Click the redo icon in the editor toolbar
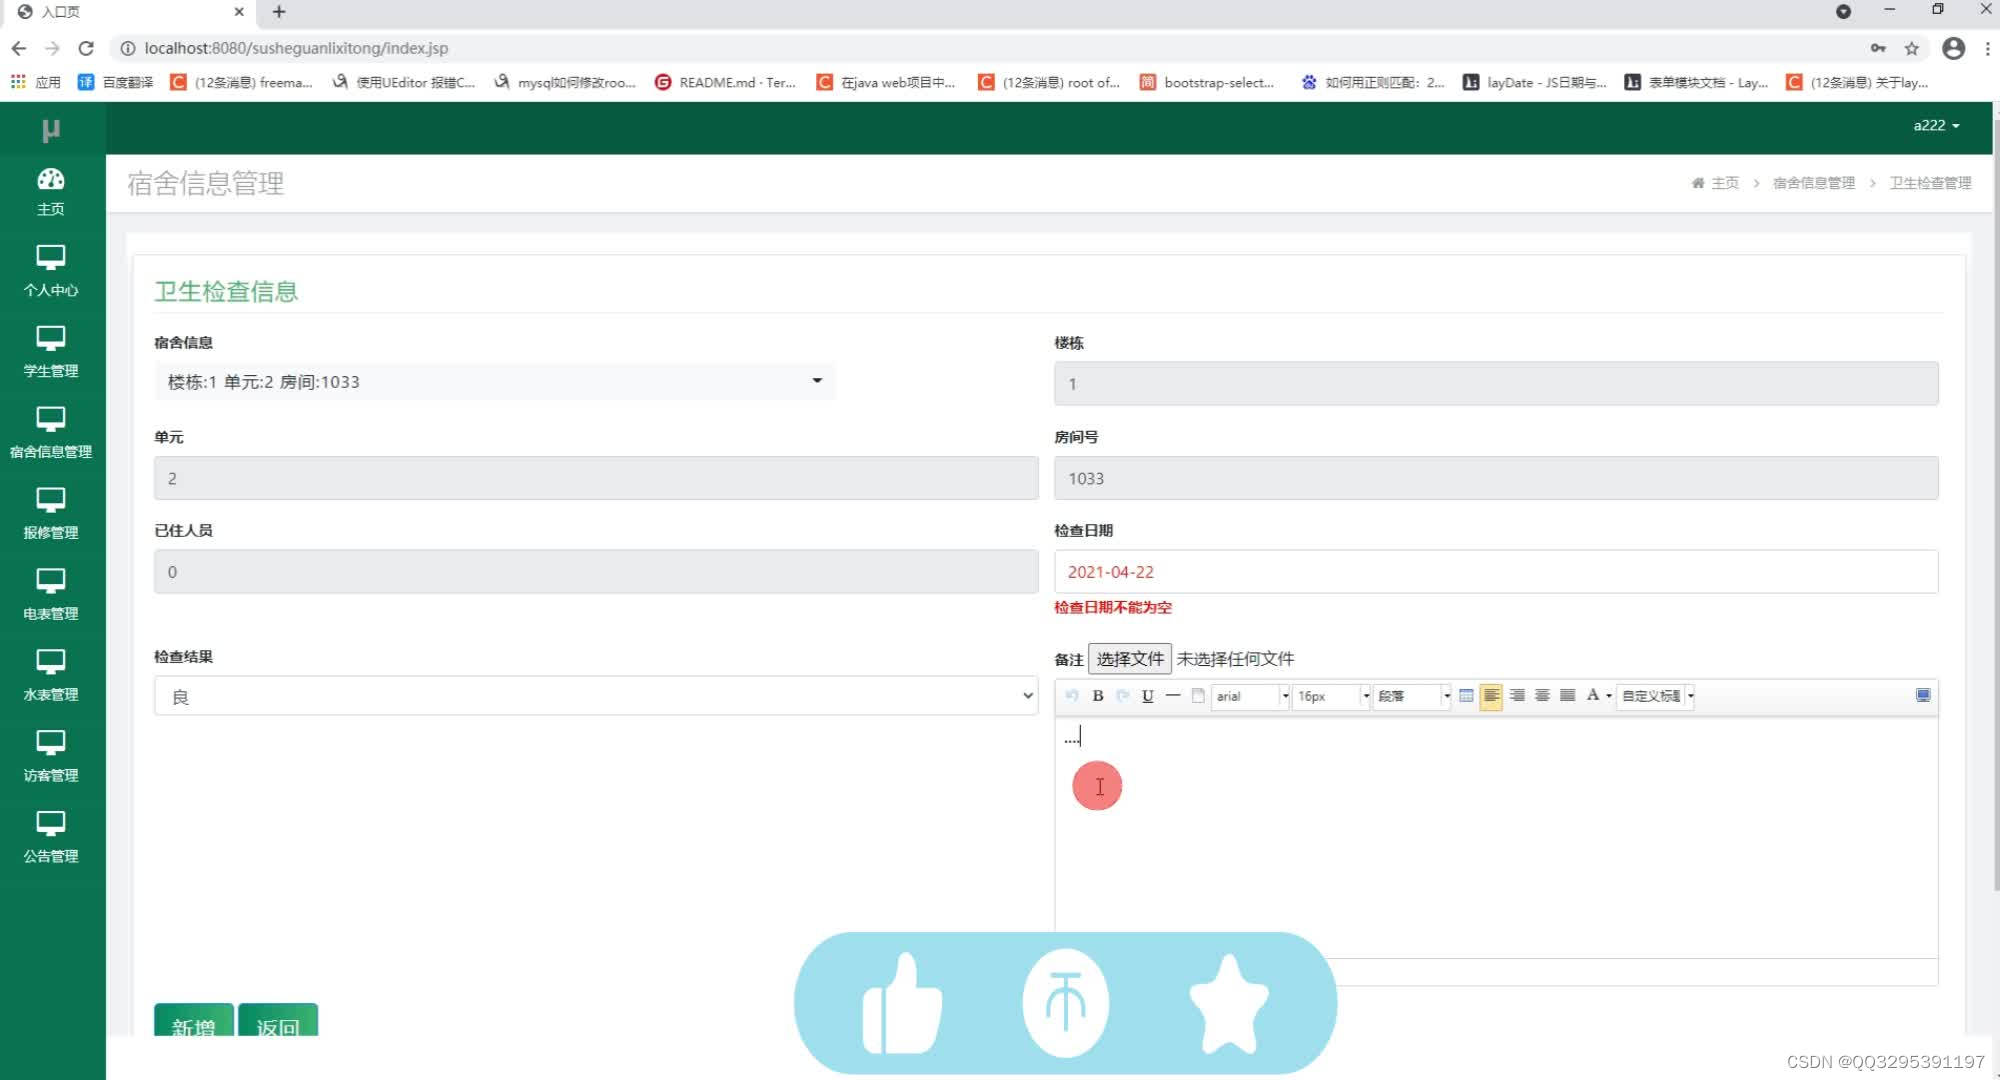 (x=1123, y=696)
